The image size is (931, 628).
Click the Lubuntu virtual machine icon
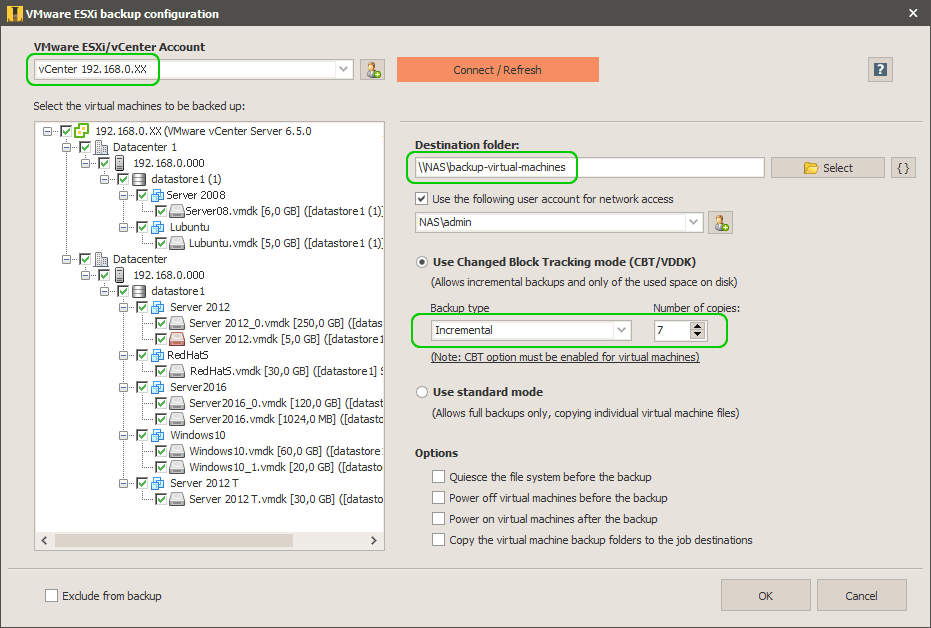pyautogui.click(x=158, y=227)
